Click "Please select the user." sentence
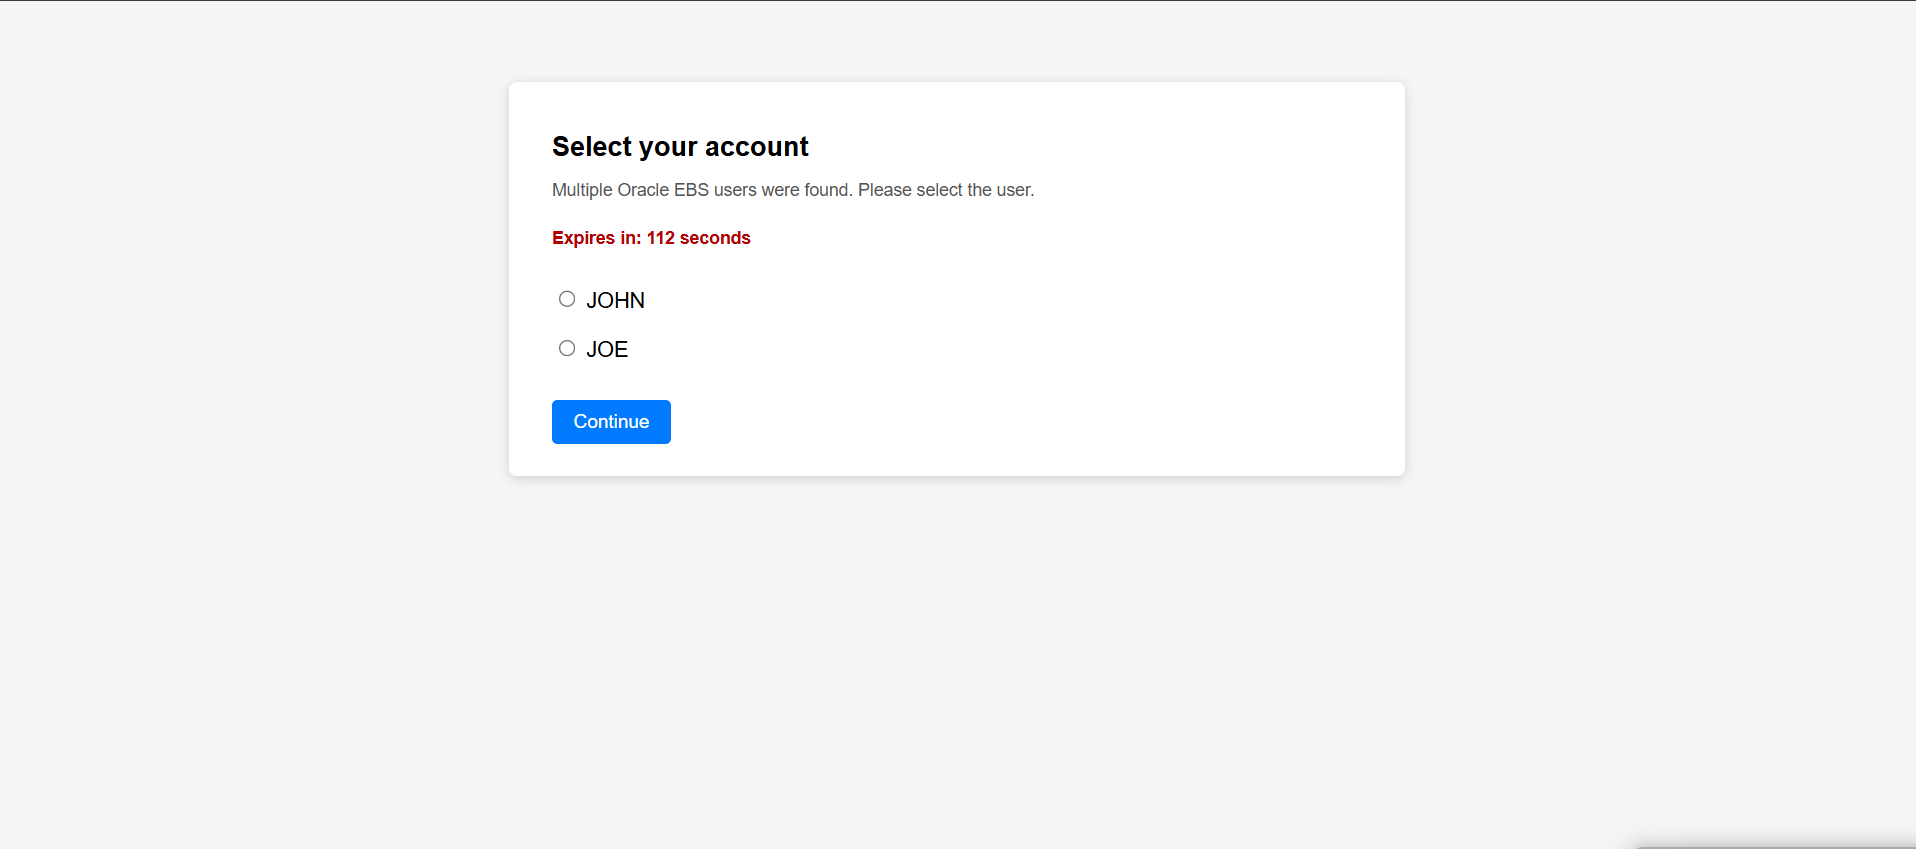 pos(945,190)
